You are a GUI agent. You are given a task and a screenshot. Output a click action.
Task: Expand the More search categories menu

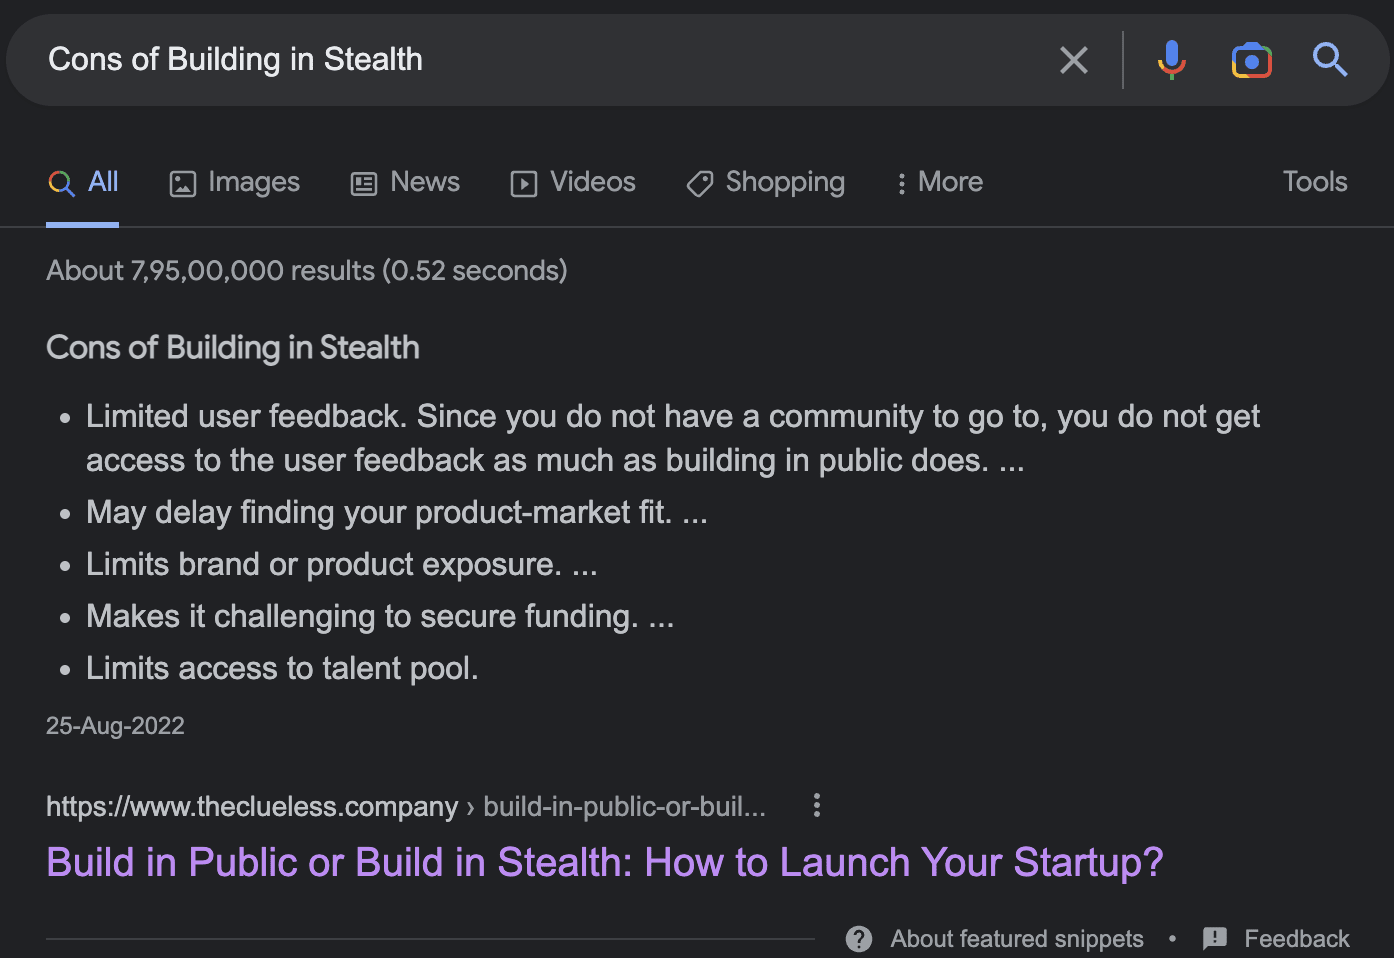[x=939, y=182]
